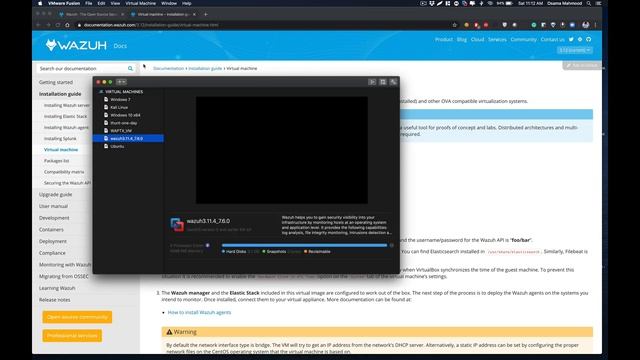Image resolution: width=640 pixels, height=360 pixels.
Task: Open Spotlight search in menu bar
Action: coord(589,3)
